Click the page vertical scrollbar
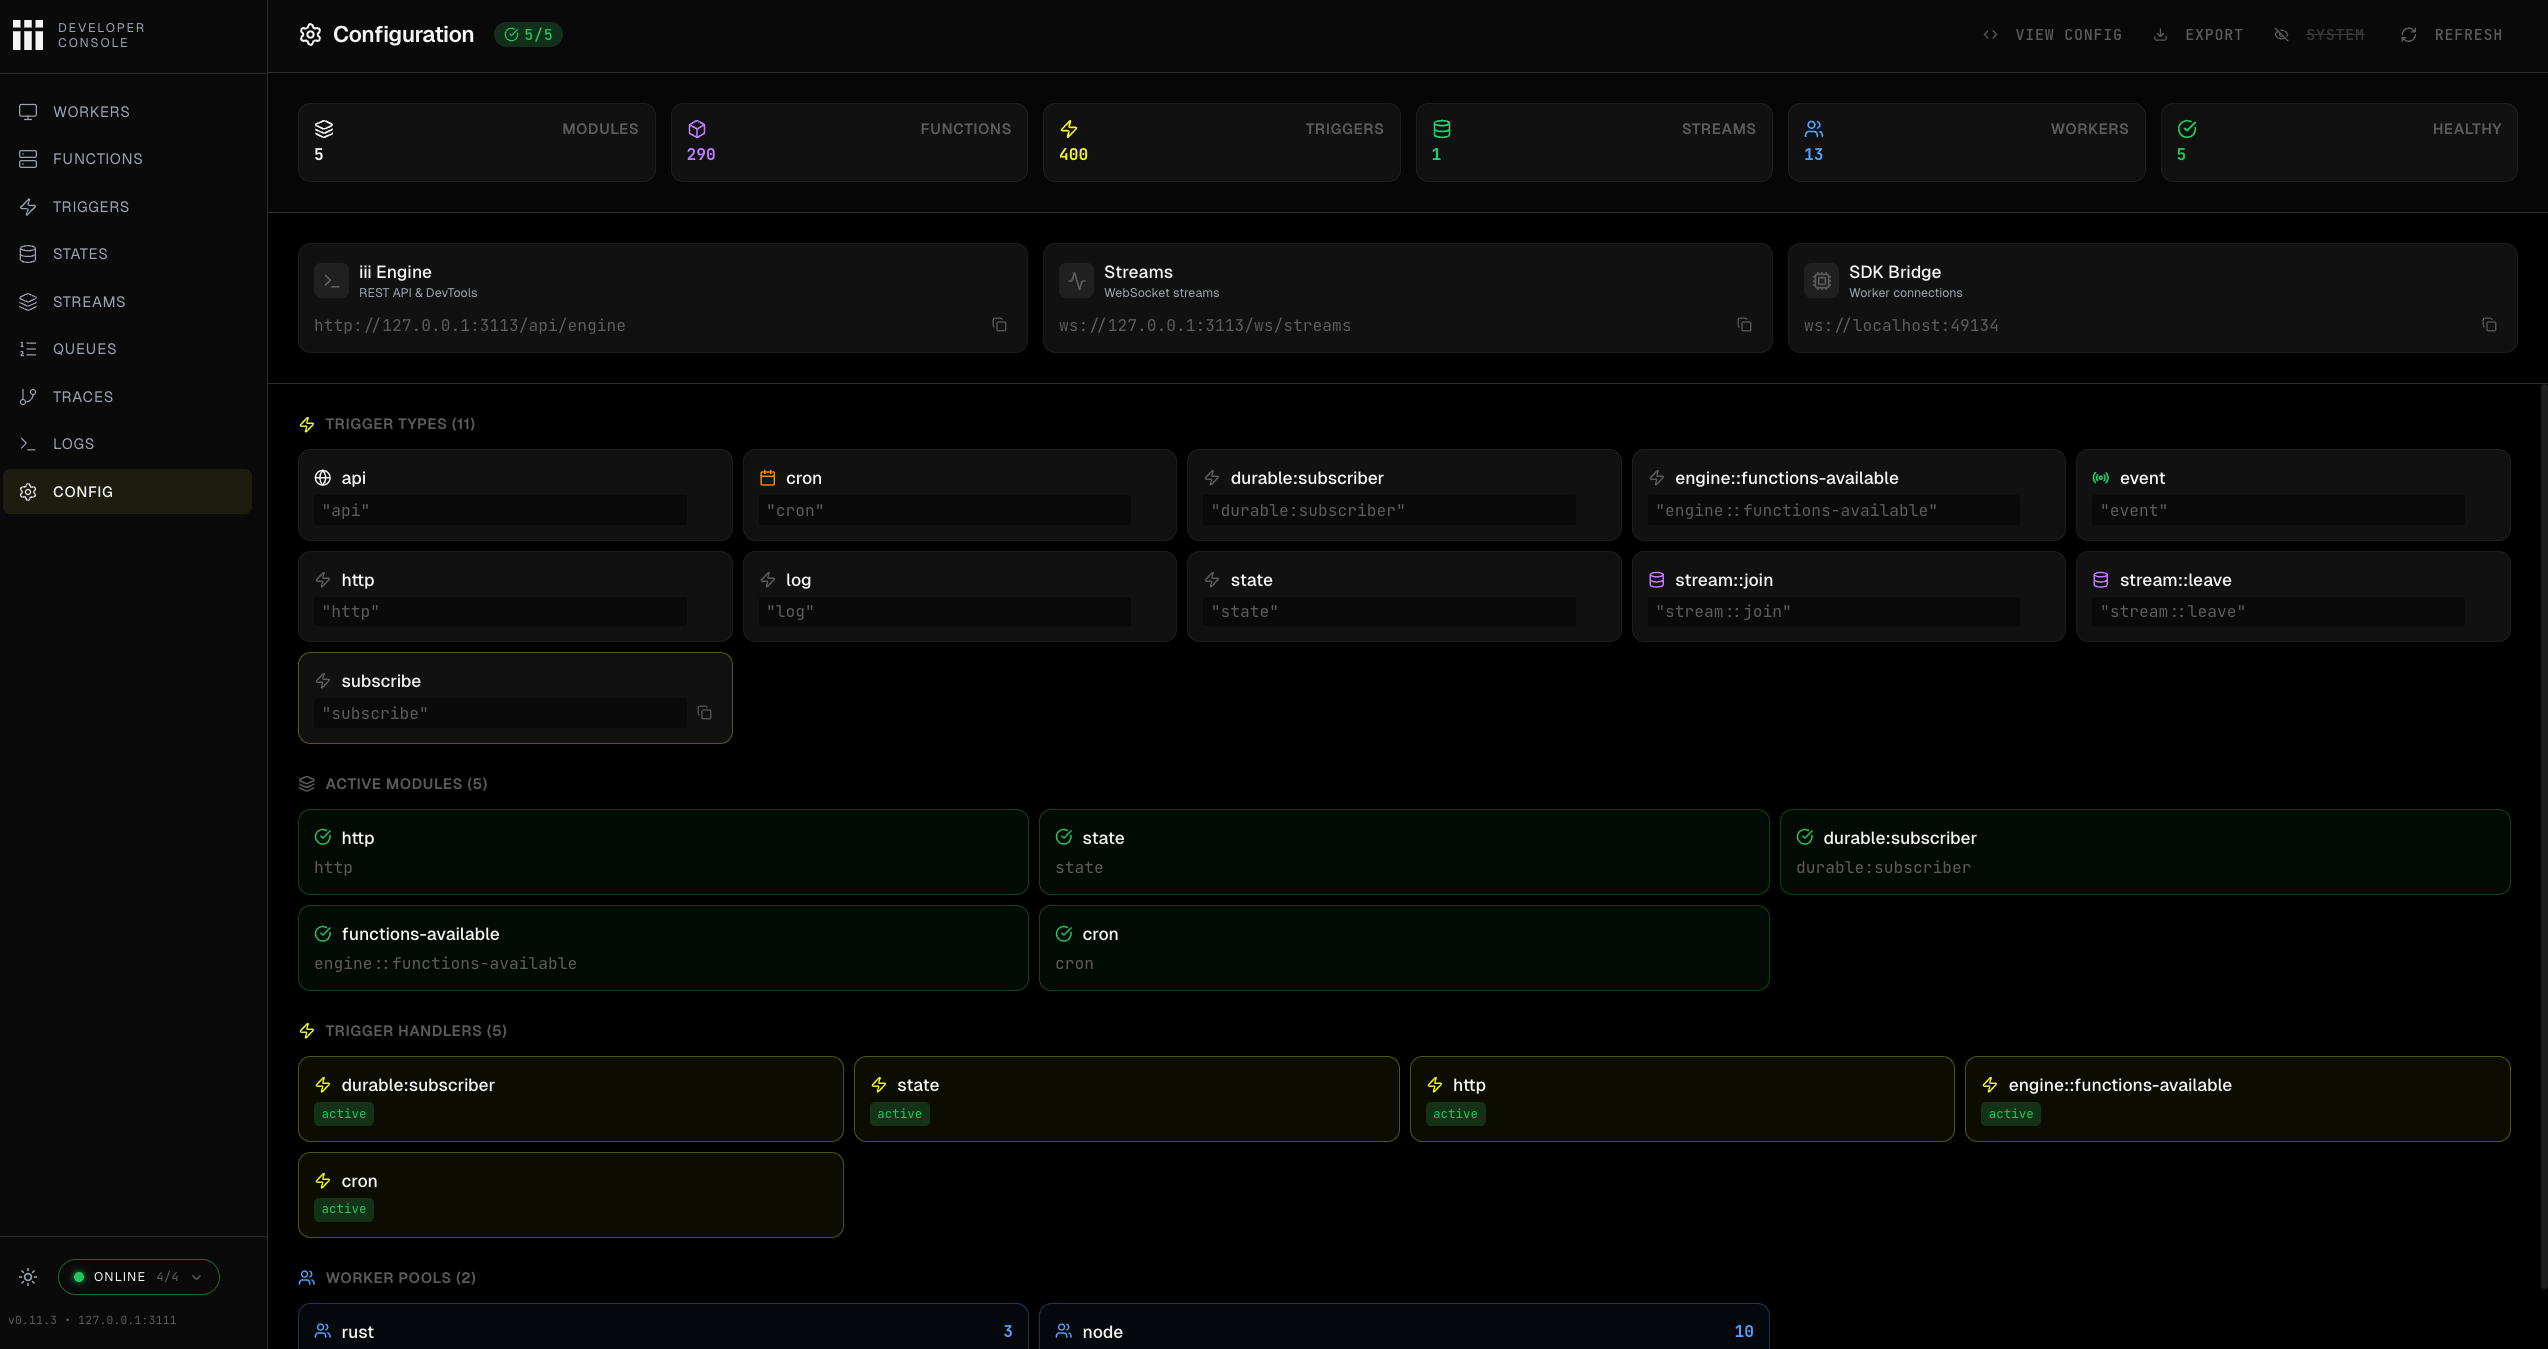The width and height of the screenshot is (2548, 1349). [2543, 836]
